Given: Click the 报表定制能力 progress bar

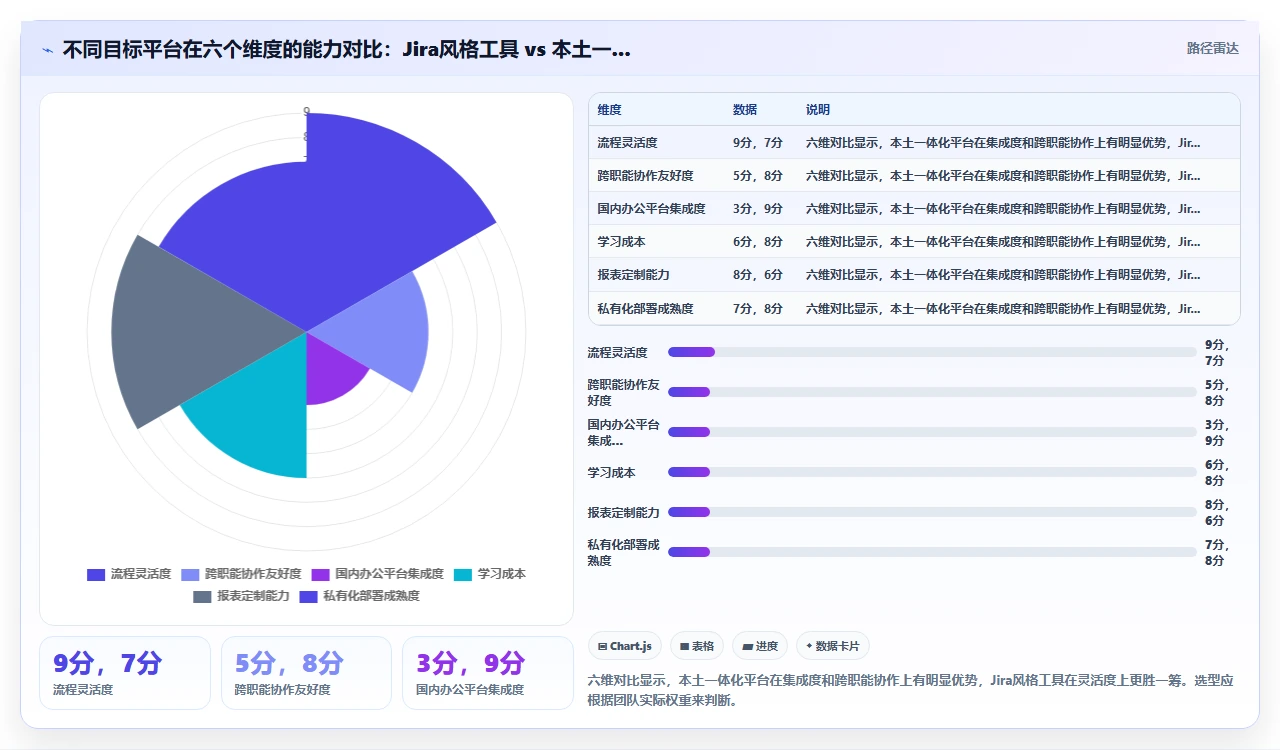Looking at the screenshot, I should pyautogui.click(x=932, y=512).
